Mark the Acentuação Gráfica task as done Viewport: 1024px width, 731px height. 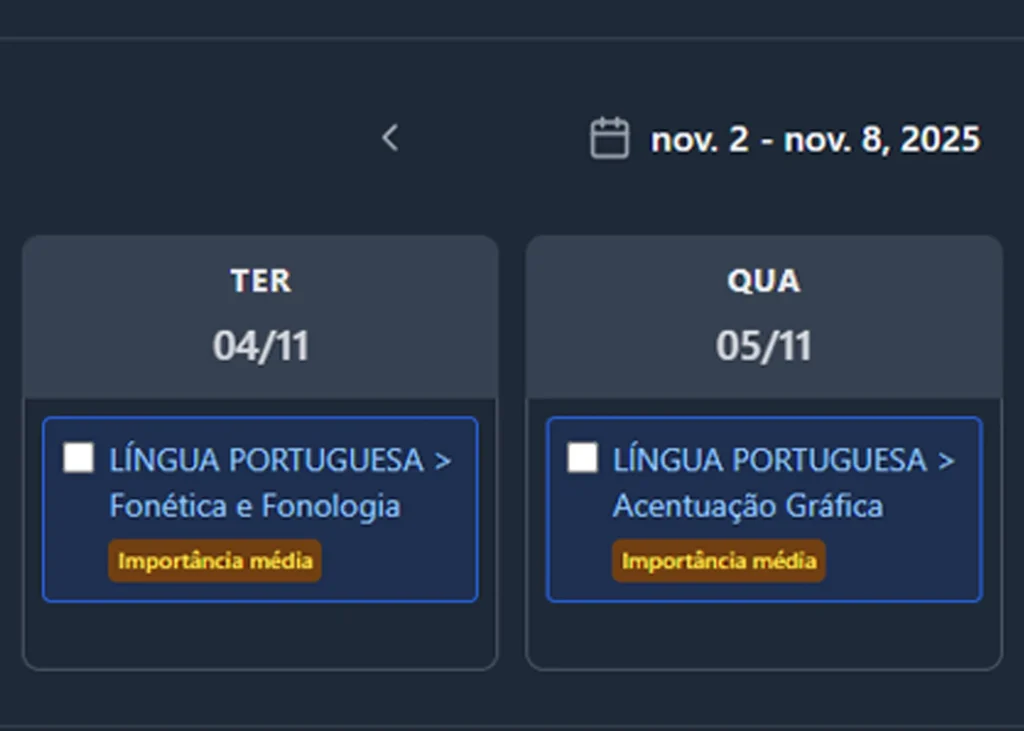[582, 458]
